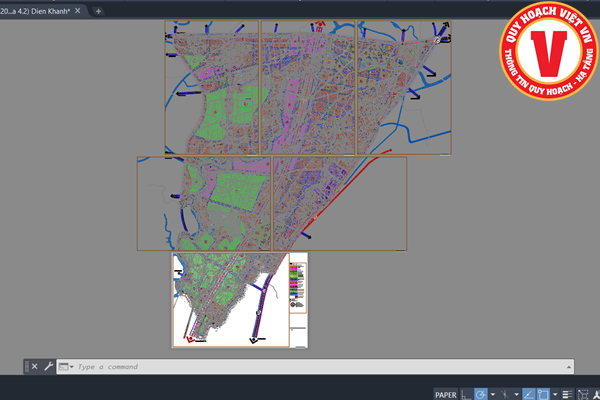
Task: Toggle isometric drafting icon
Action: click(504, 394)
